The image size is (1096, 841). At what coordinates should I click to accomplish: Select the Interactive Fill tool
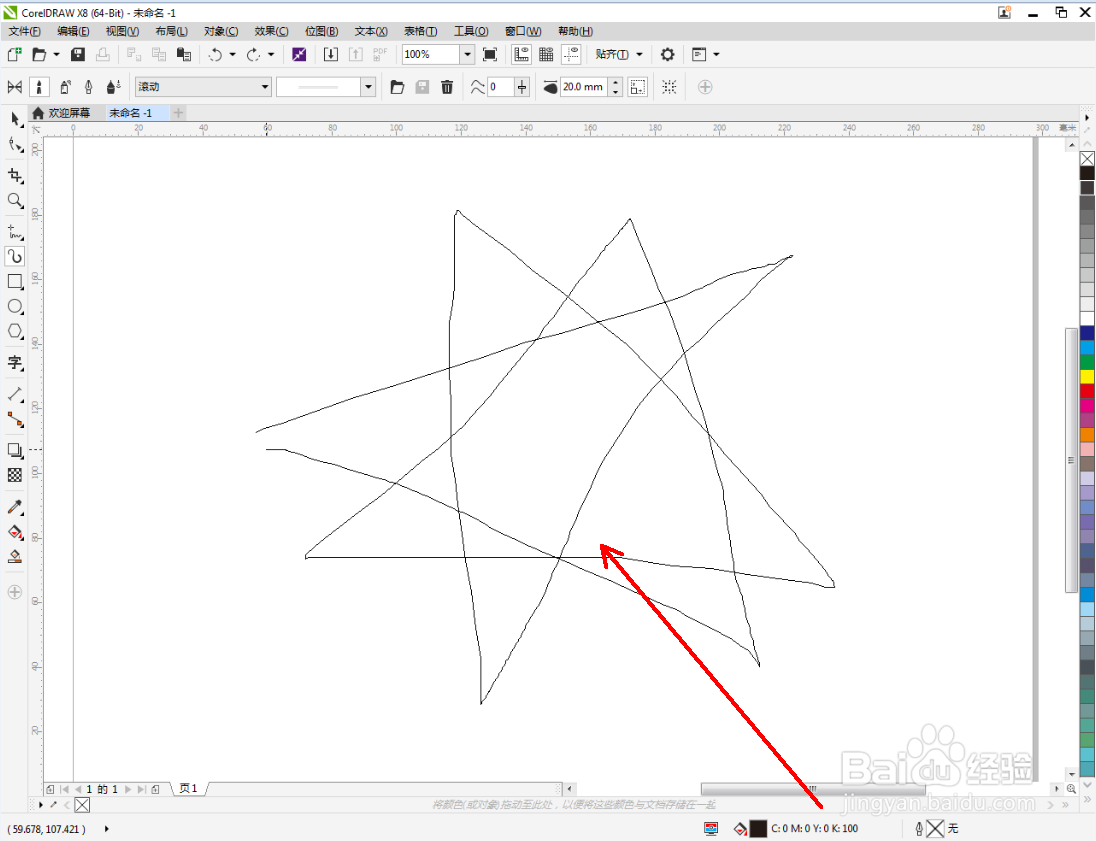coord(15,532)
